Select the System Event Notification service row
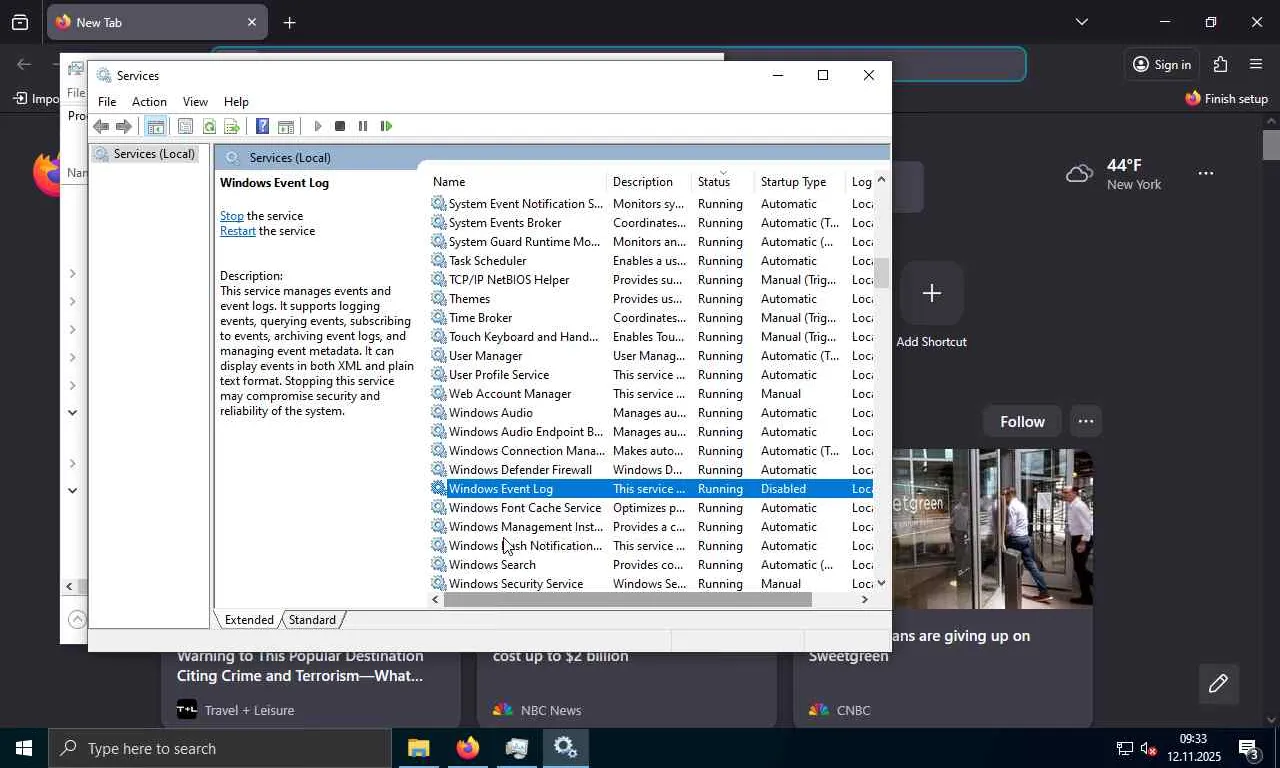The image size is (1280, 768). point(650,204)
